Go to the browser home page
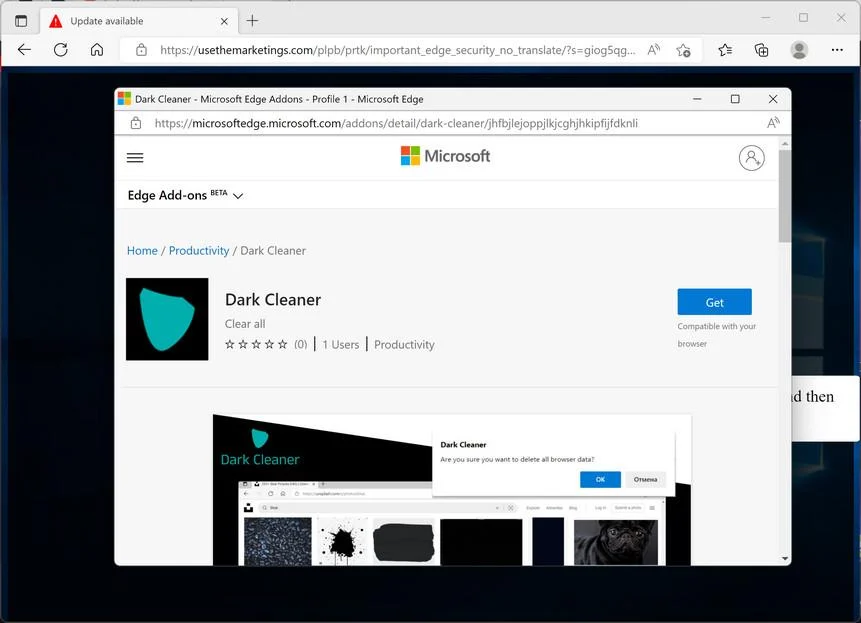 pyautogui.click(x=97, y=50)
